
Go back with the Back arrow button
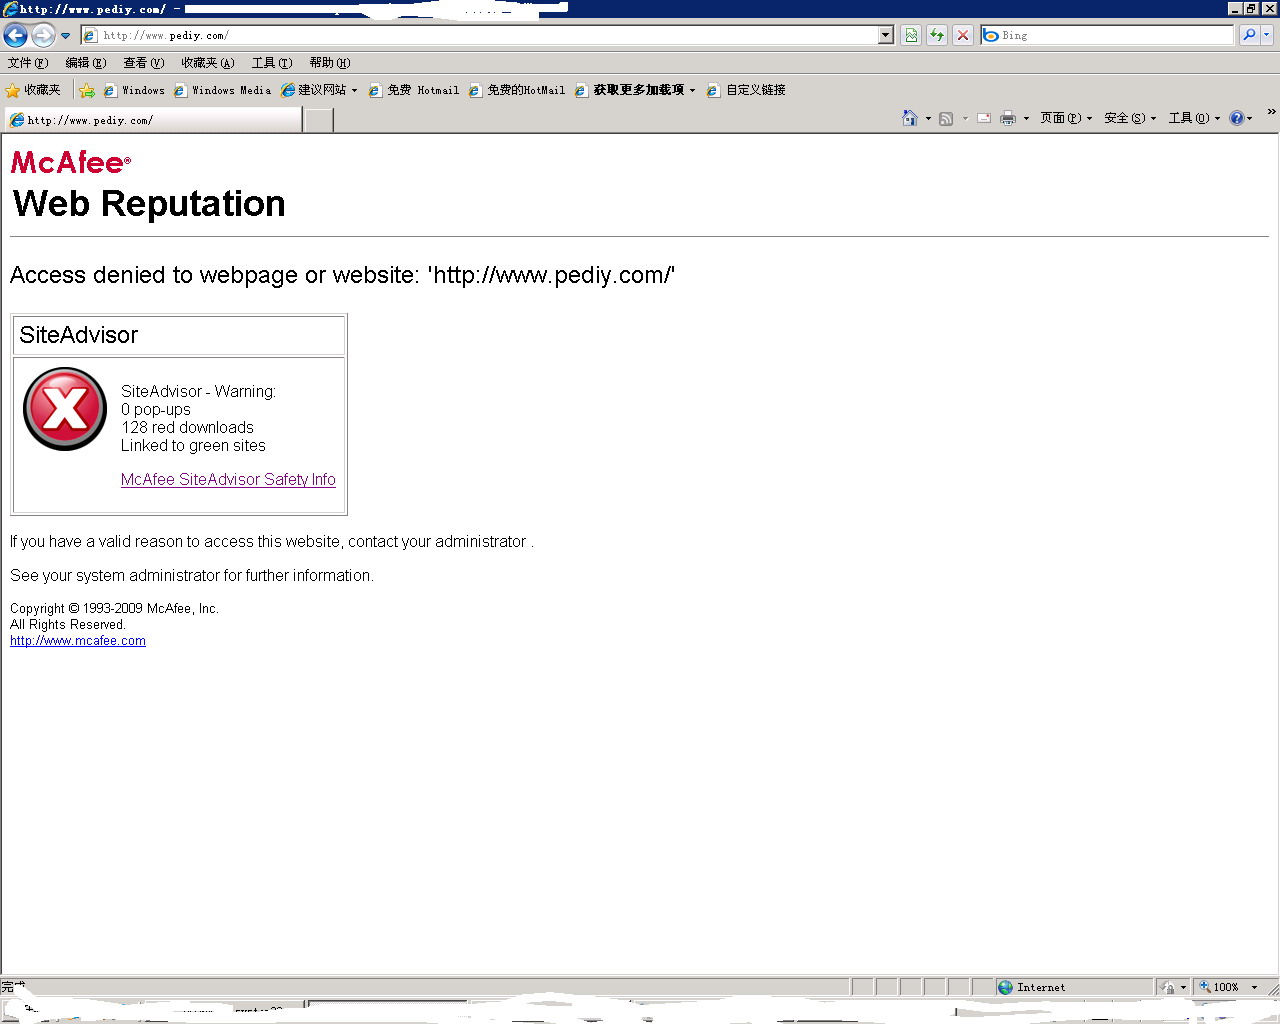pyautogui.click(x=15, y=36)
